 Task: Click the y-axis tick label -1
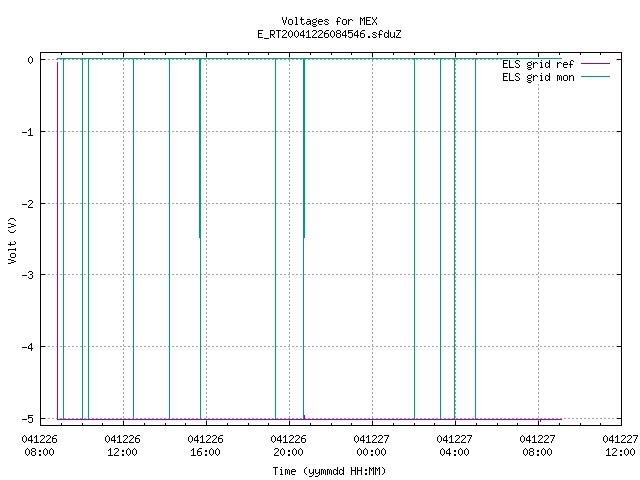tap(27, 132)
